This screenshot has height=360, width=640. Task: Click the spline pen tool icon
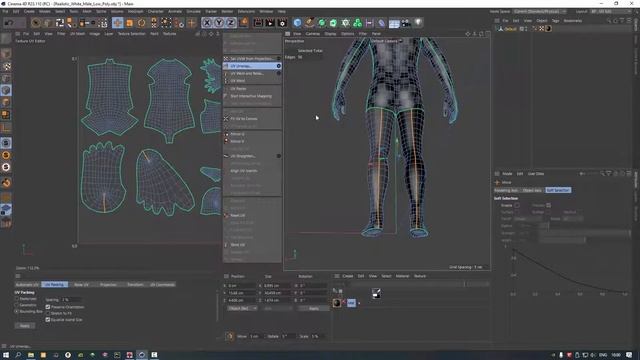click(309, 23)
